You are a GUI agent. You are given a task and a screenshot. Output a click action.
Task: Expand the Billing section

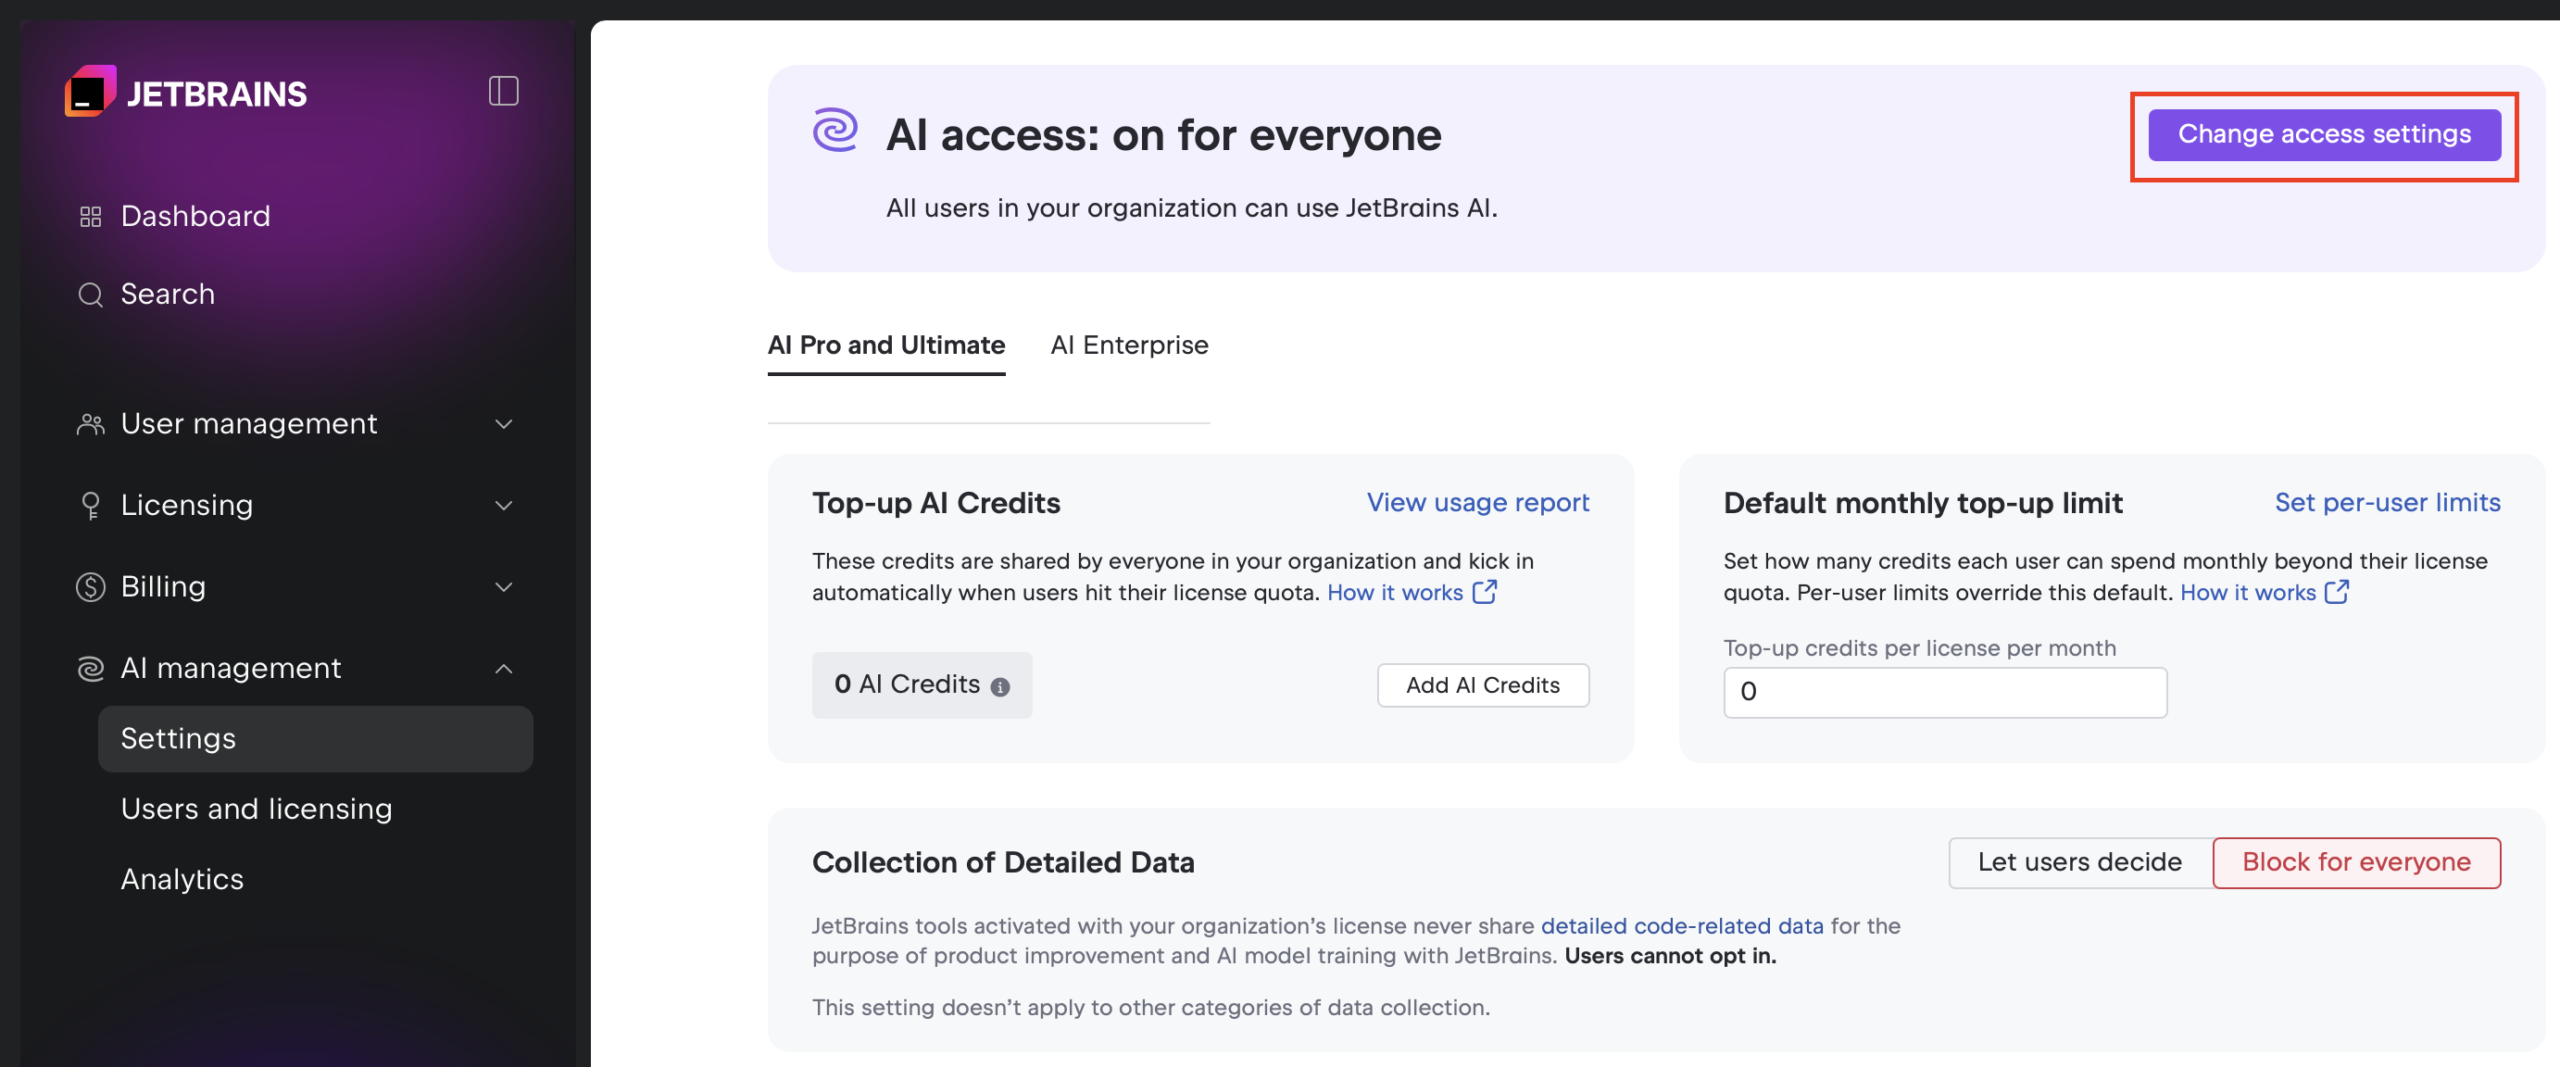tap(503, 587)
